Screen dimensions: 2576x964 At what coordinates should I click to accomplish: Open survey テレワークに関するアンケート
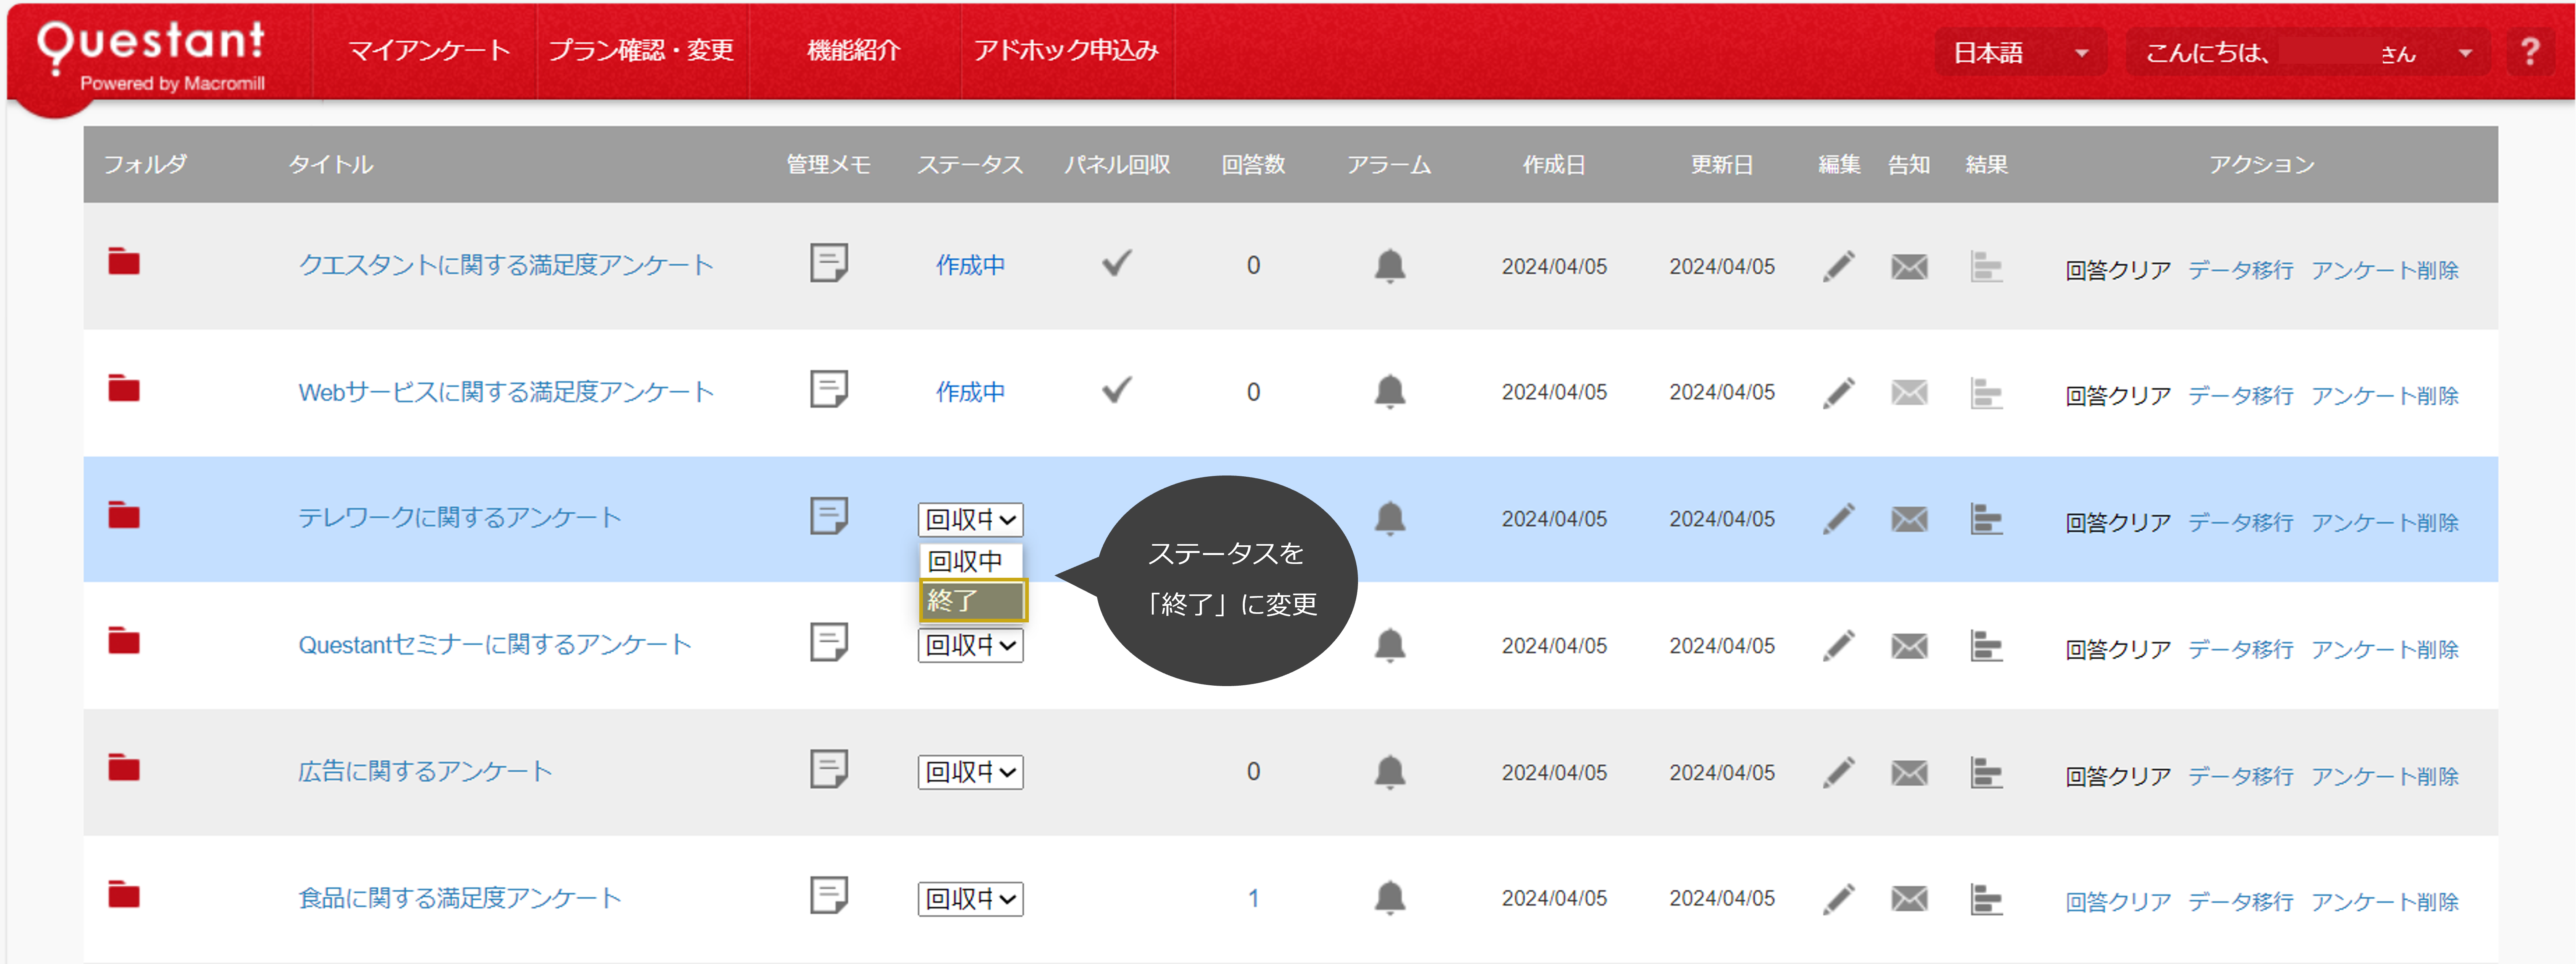point(460,518)
